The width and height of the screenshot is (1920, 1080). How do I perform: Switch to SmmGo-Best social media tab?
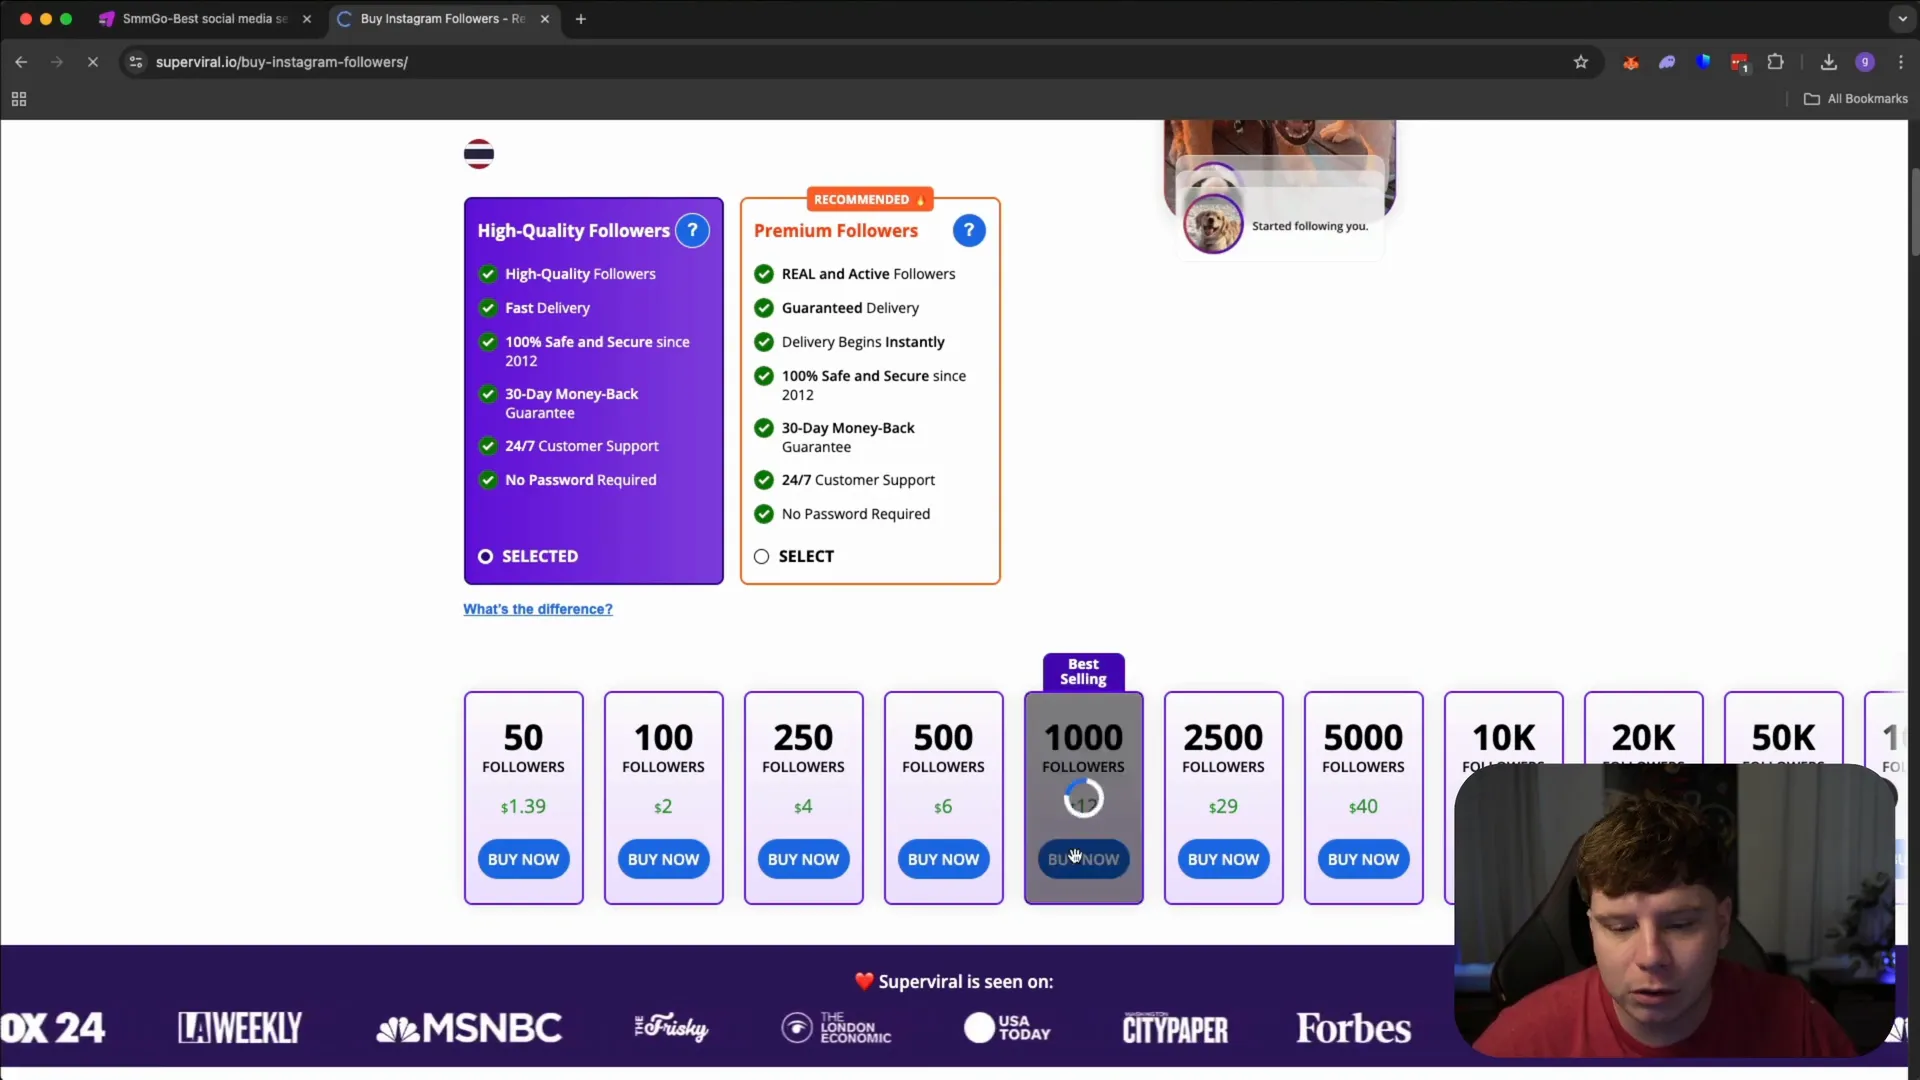tap(205, 19)
